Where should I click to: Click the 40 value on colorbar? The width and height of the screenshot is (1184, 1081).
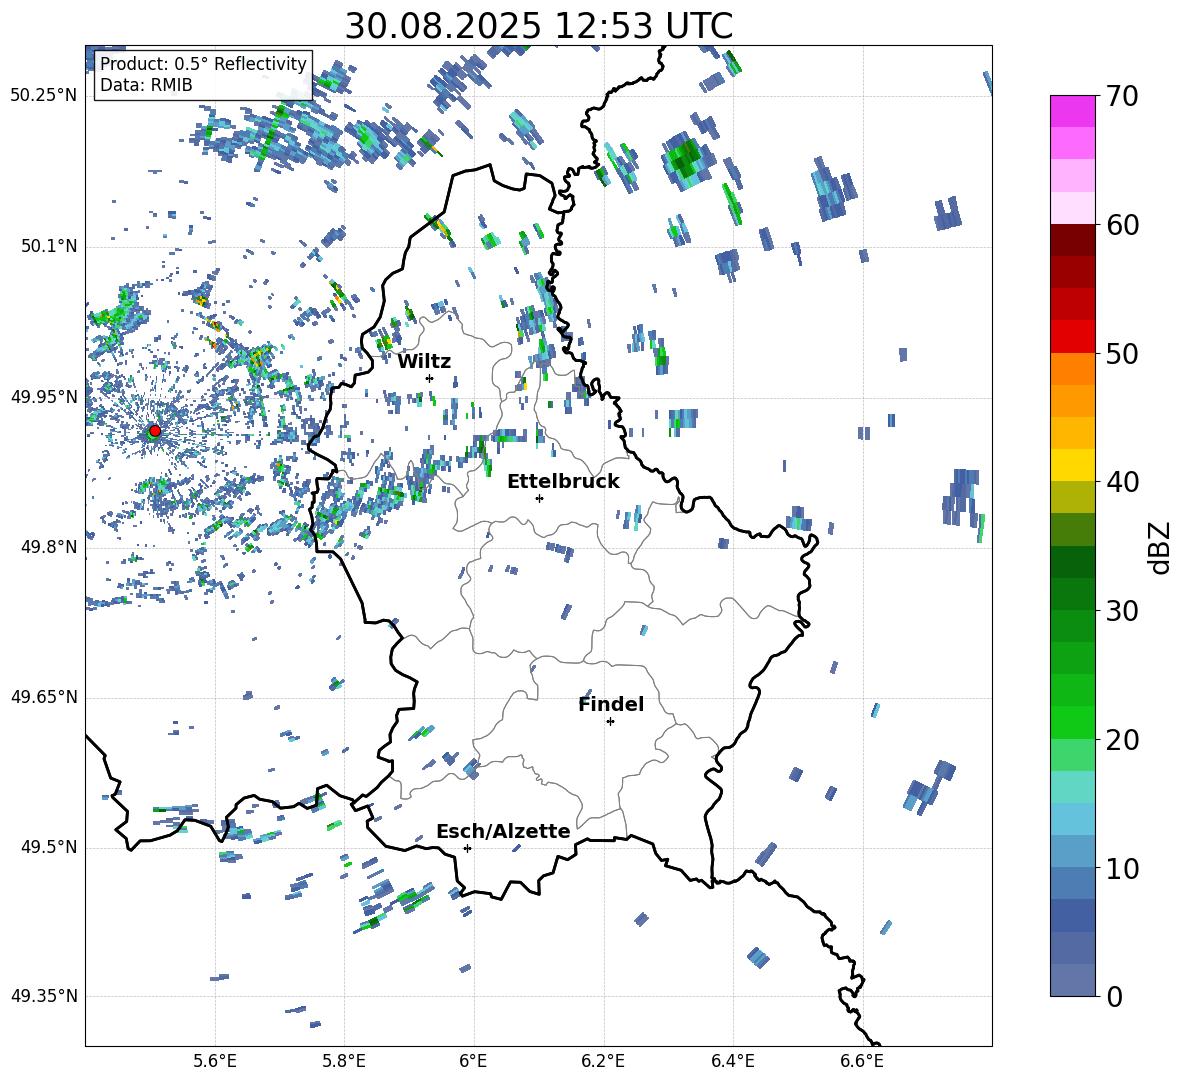1122,482
